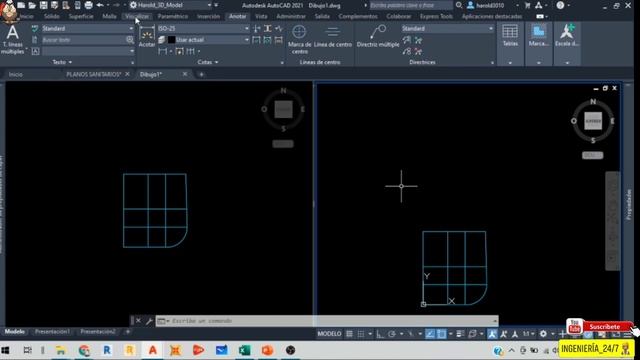640x360 pixels.
Task: Click the search magnifier in title bar
Action: pyautogui.click(x=459, y=5)
